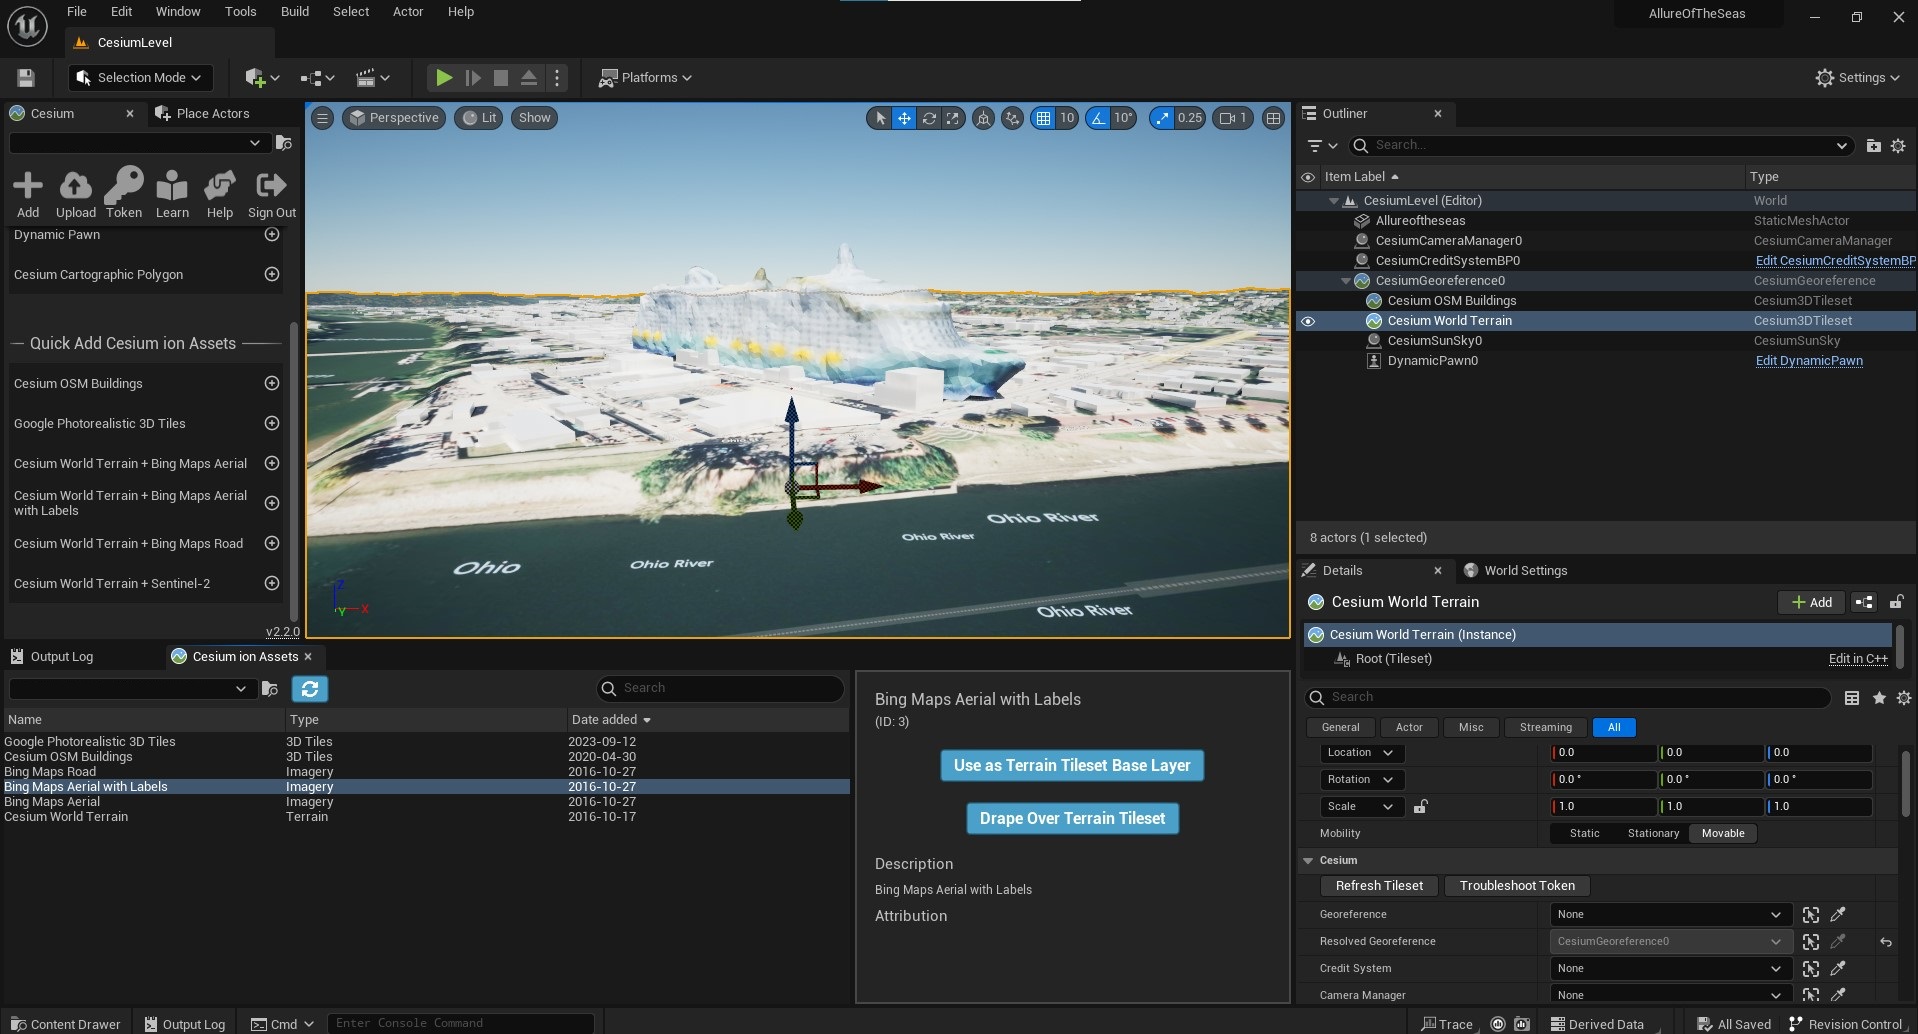Open the Georeference dropdown
This screenshot has height=1034, width=1918.
pos(1668,915)
